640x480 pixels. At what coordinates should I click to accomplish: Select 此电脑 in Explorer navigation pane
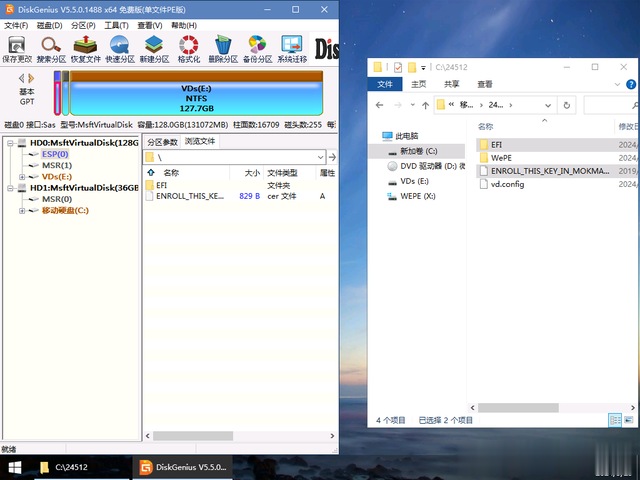[407, 136]
